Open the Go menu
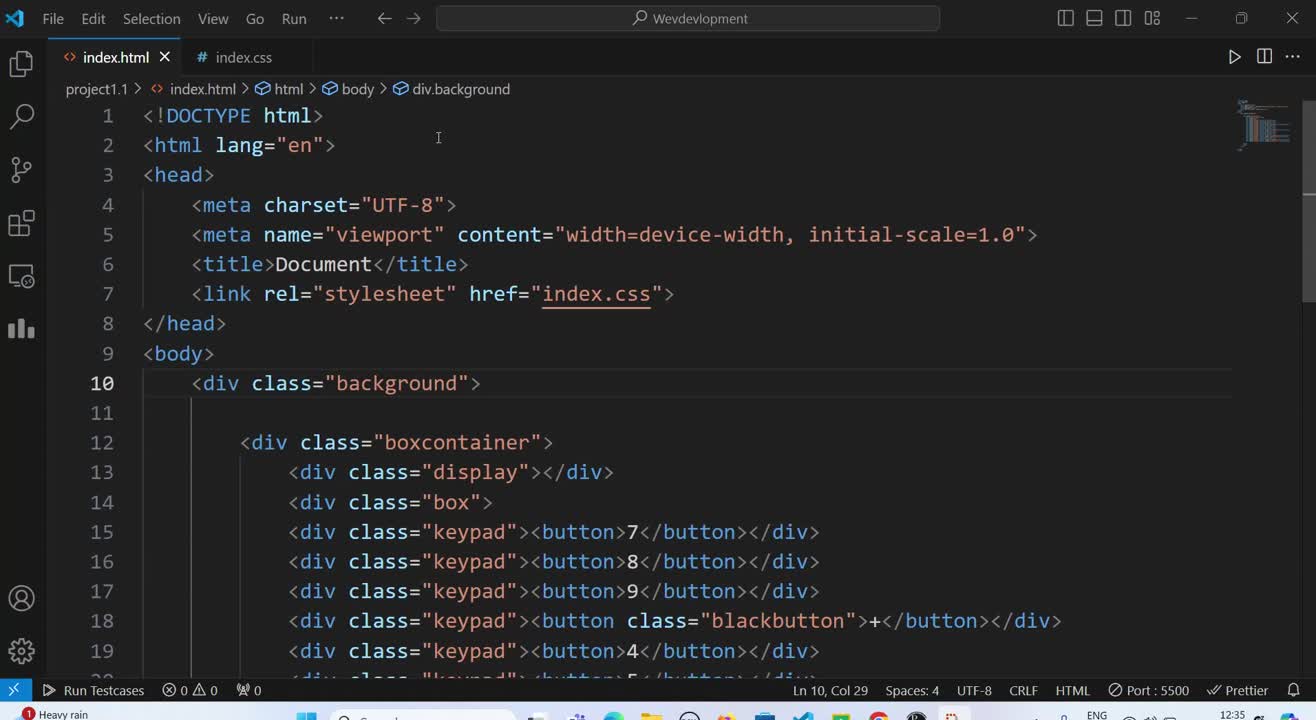Screen dimensions: 1316x720 point(255,18)
